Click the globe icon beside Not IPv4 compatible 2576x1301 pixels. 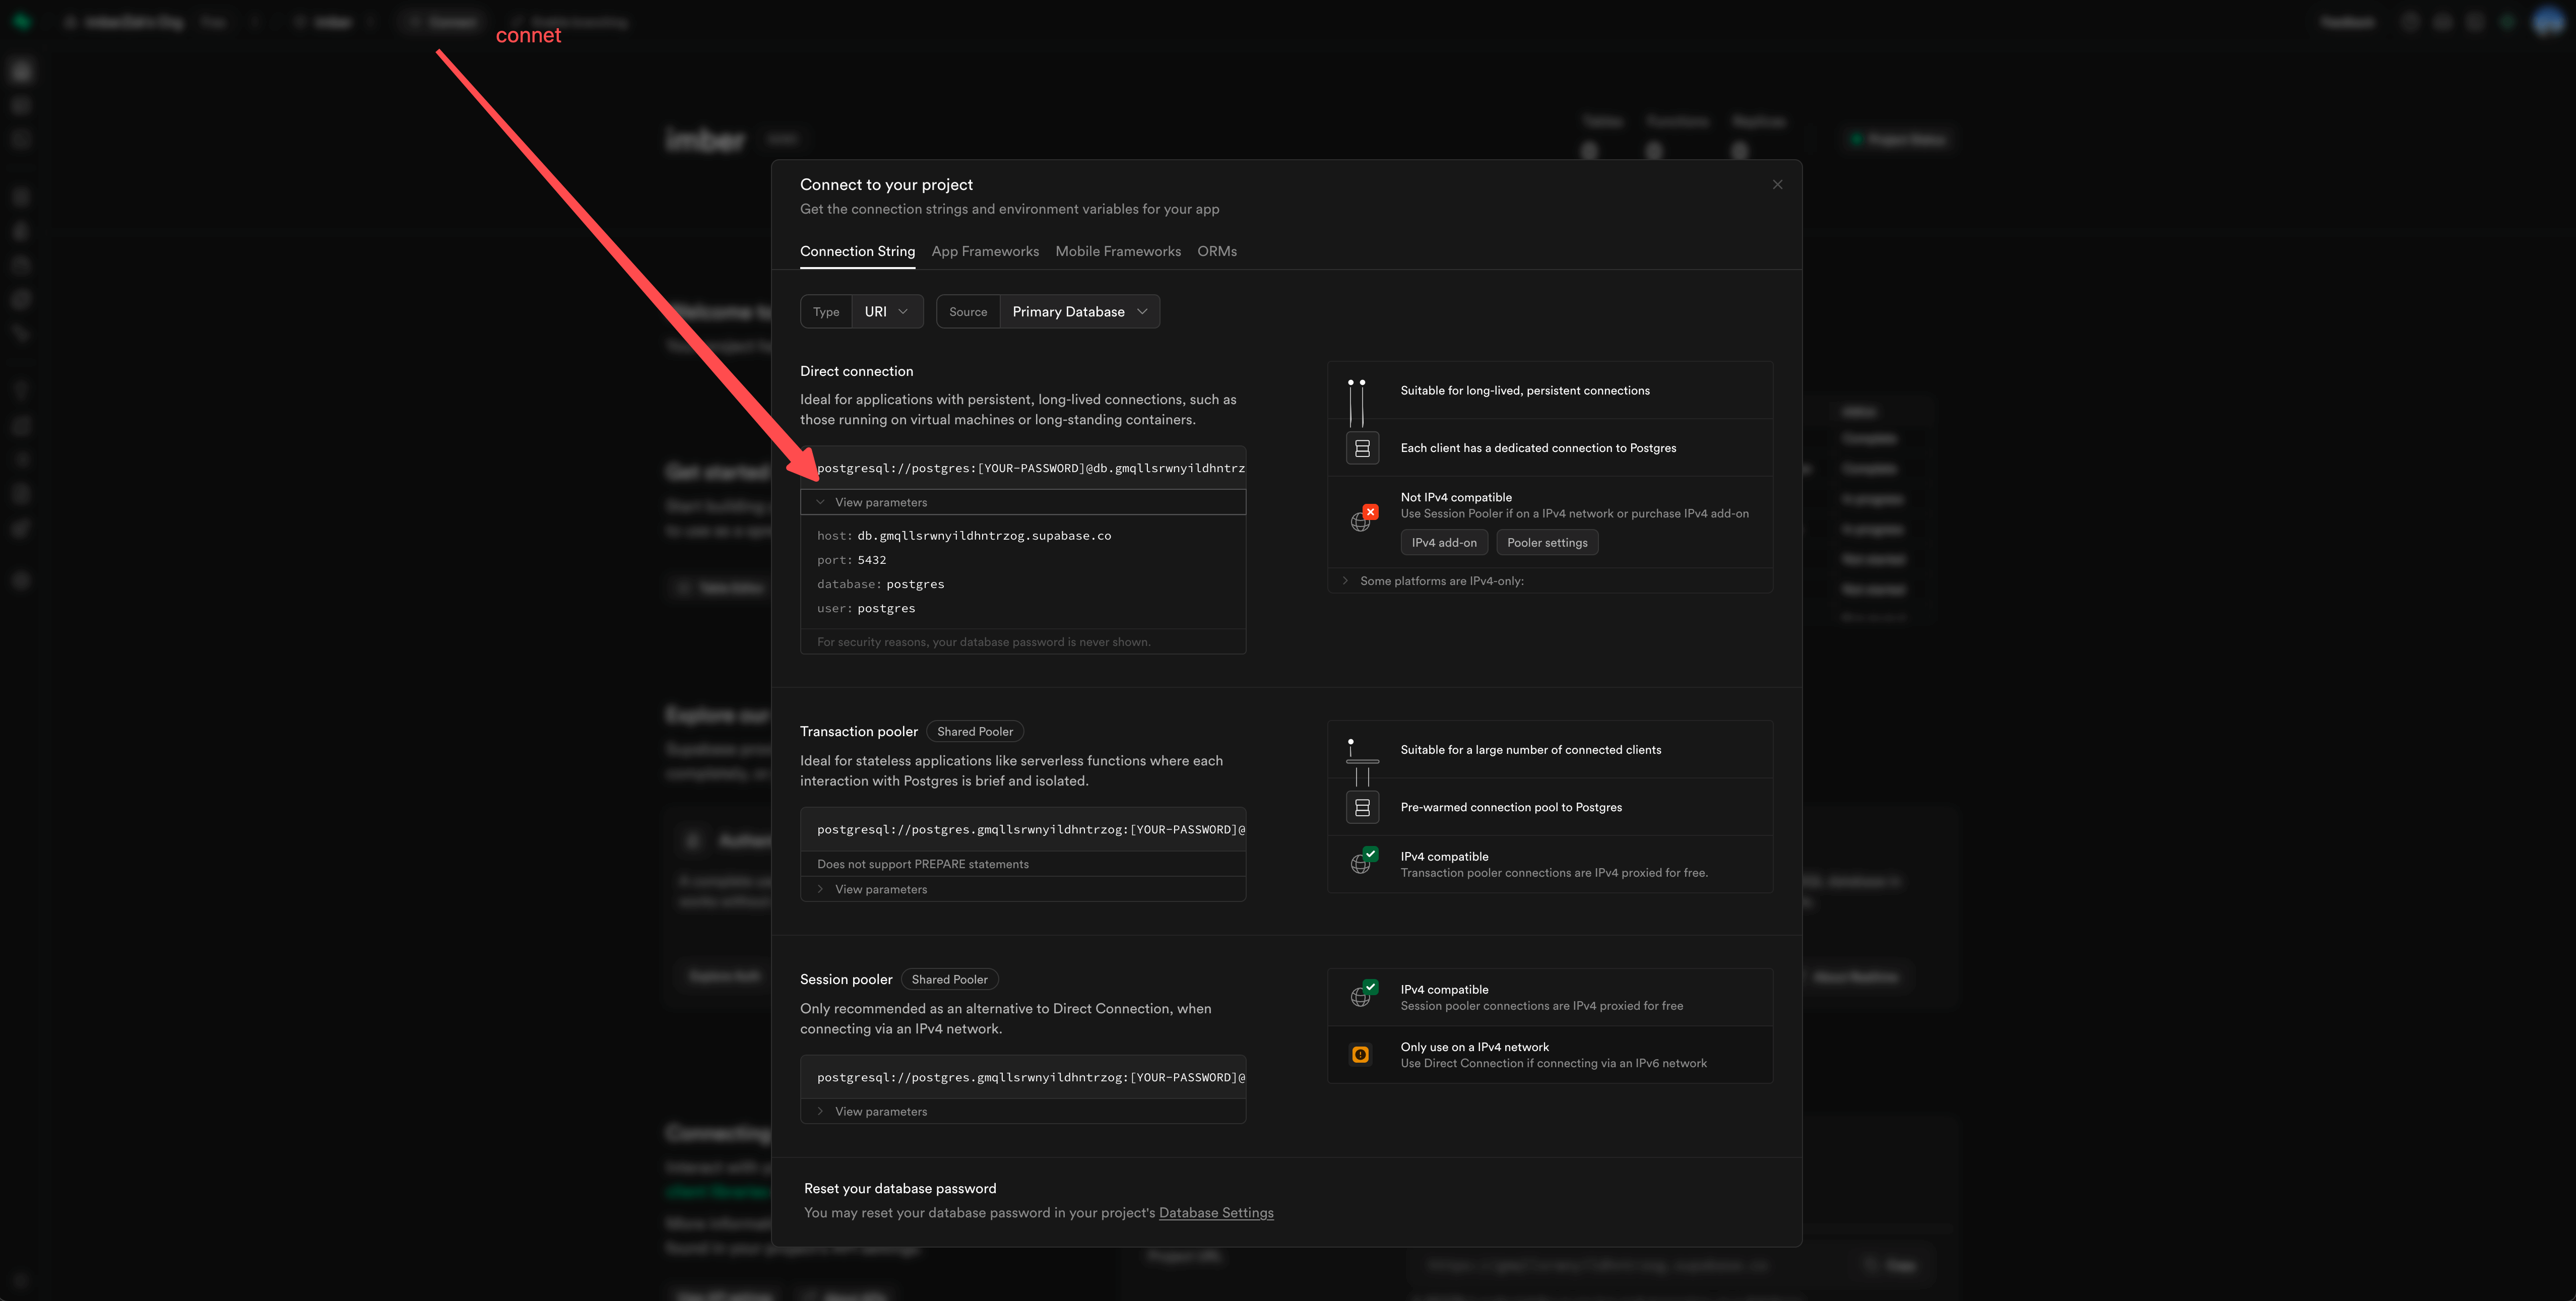[x=1363, y=519]
